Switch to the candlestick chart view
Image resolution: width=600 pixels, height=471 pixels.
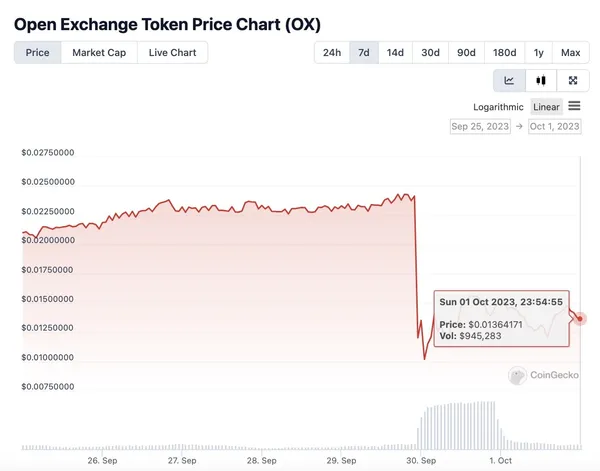pyautogui.click(x=541, y=81)
